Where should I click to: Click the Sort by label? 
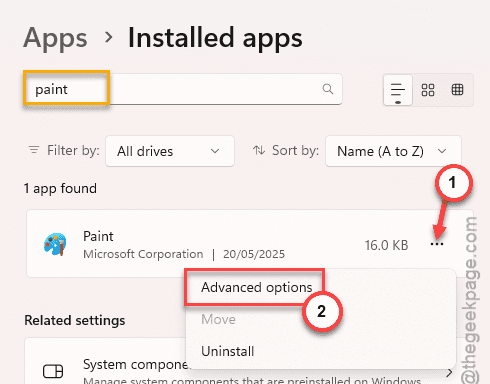295,150
